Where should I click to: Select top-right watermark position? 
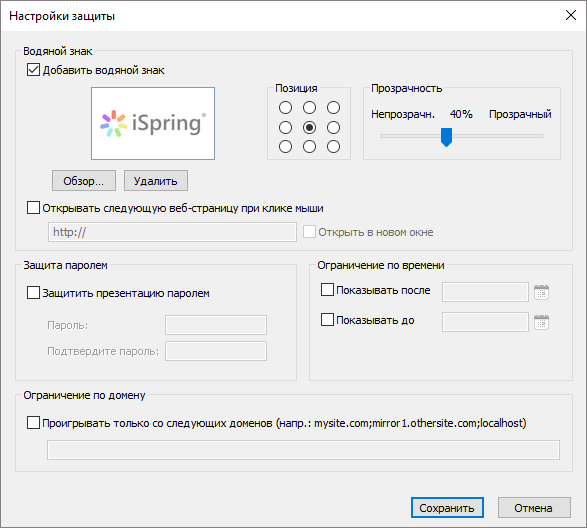click(333, 108)
